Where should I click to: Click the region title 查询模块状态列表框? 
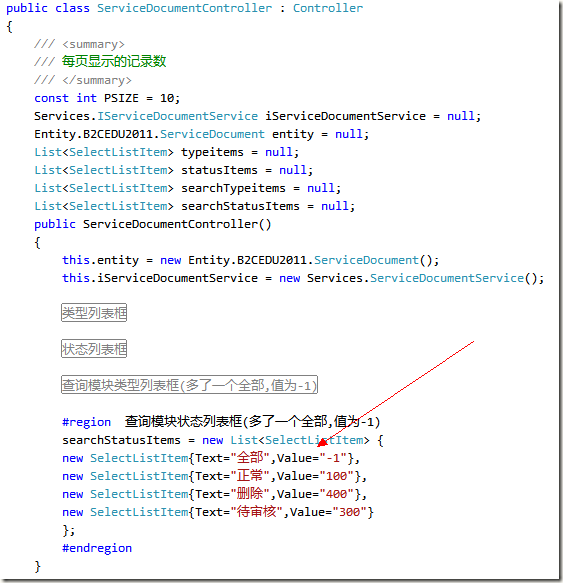[x=183, y=422]
